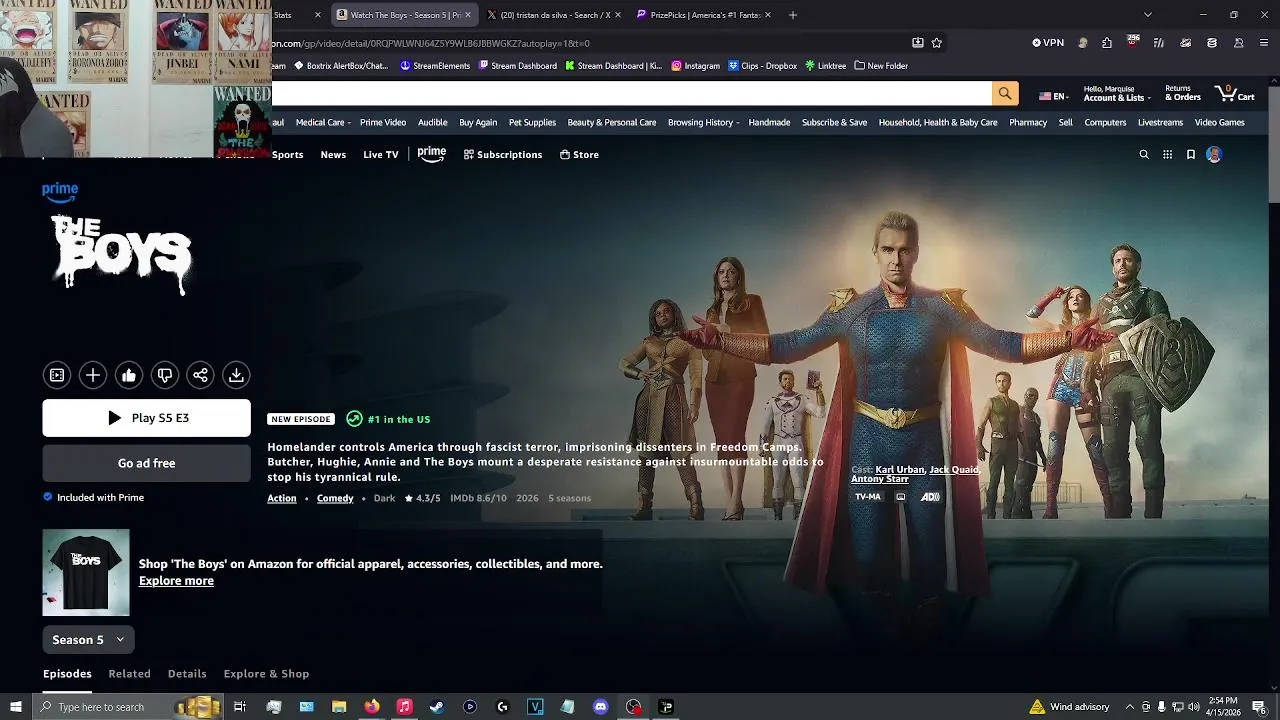Open Store in Prime Video navigation

pyautogui.click(x=579, y=155)
